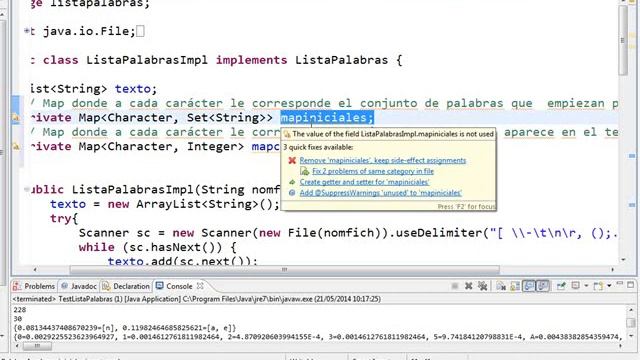Click the console output line '228'
The height and width of the screenshot is (360, 640).
tap(20, 310)
